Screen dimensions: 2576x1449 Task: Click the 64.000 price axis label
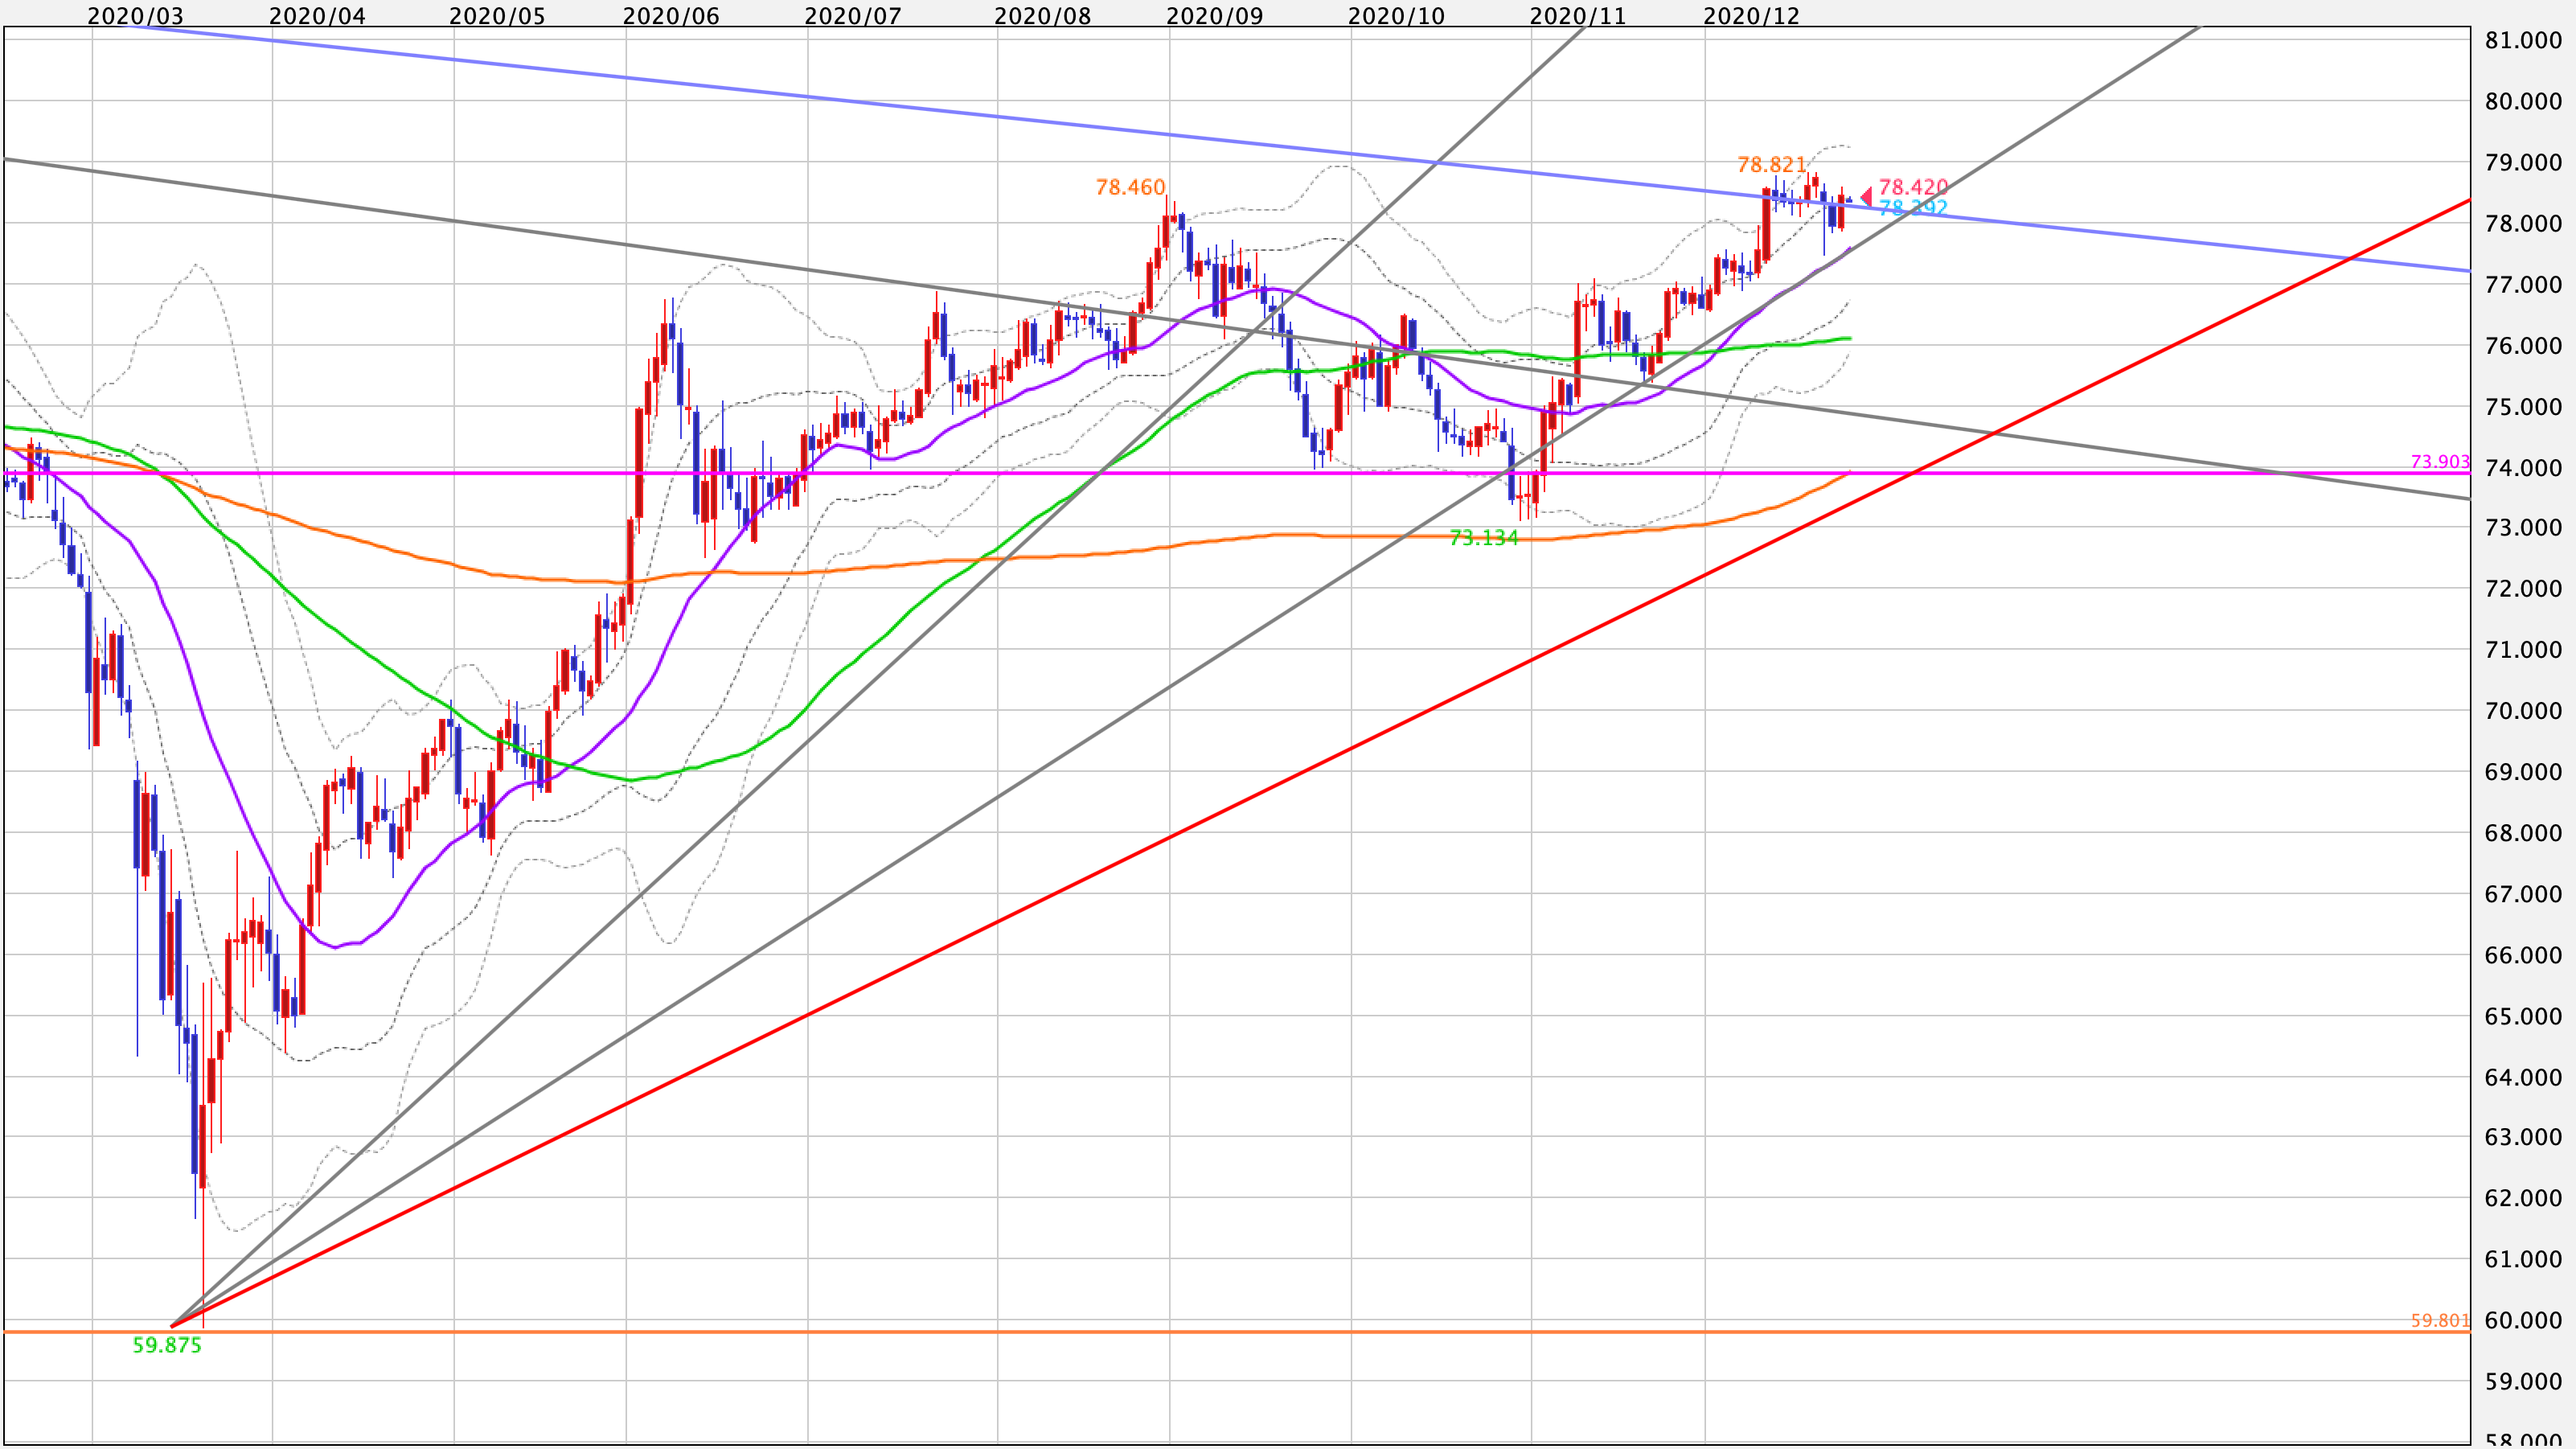(x=2523, y=1077)
